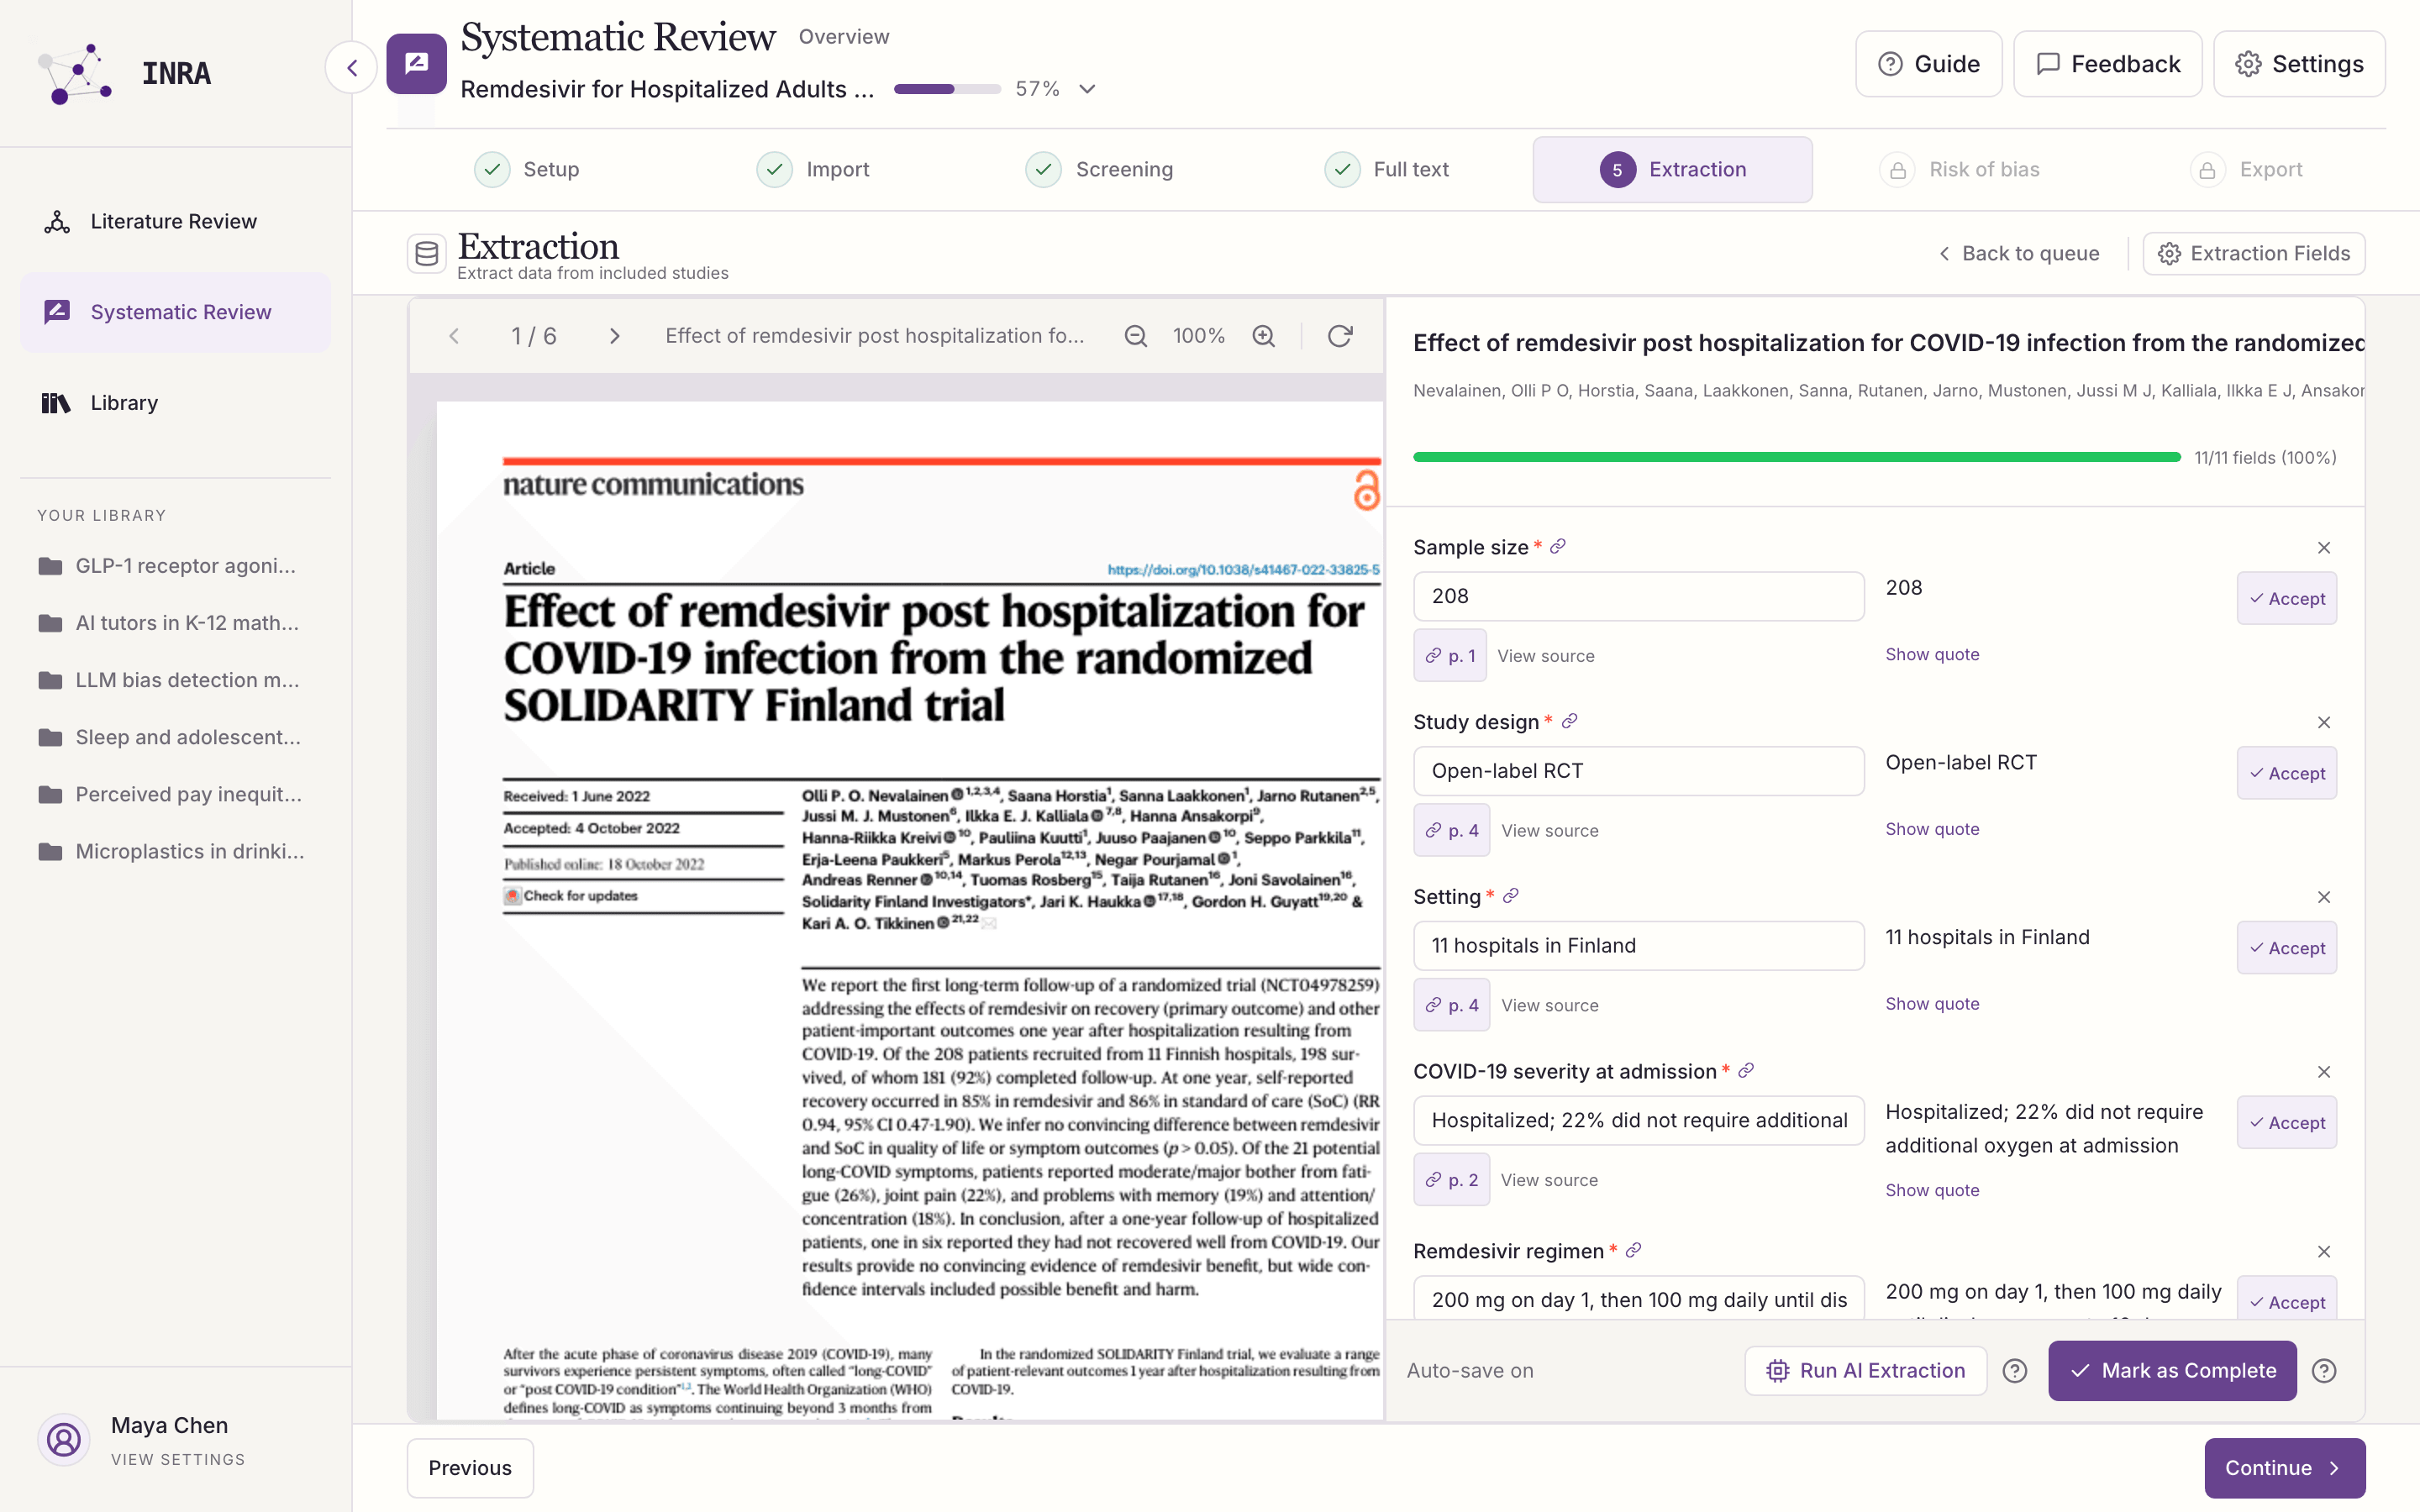Accept the Sample size suggestion 208
The height and width of the screenshot is (1512, 2420).
(2287, 598)
